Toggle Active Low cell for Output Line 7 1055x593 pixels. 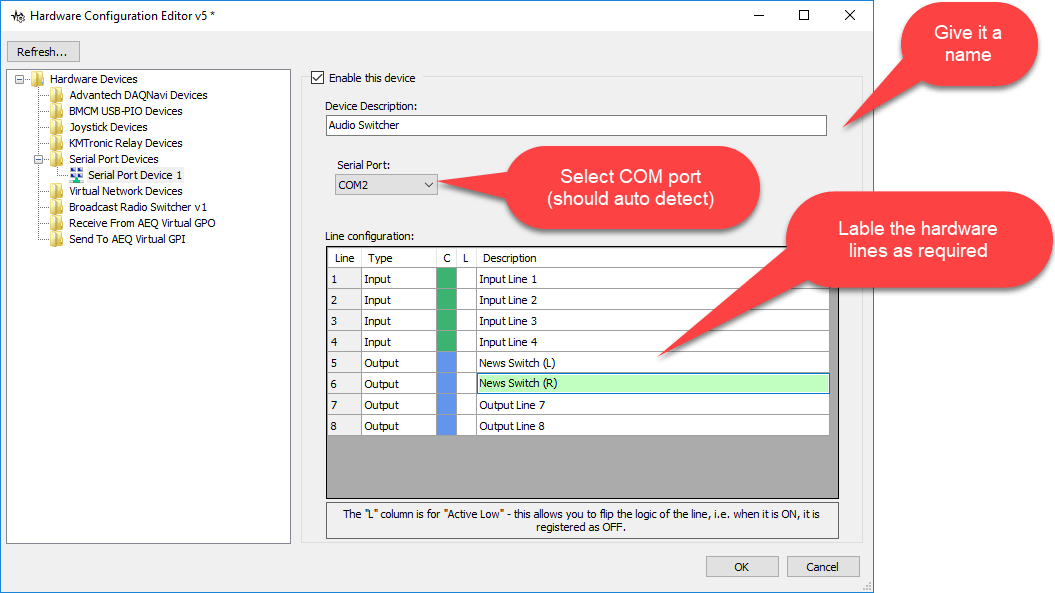click(x=466, y=405)
